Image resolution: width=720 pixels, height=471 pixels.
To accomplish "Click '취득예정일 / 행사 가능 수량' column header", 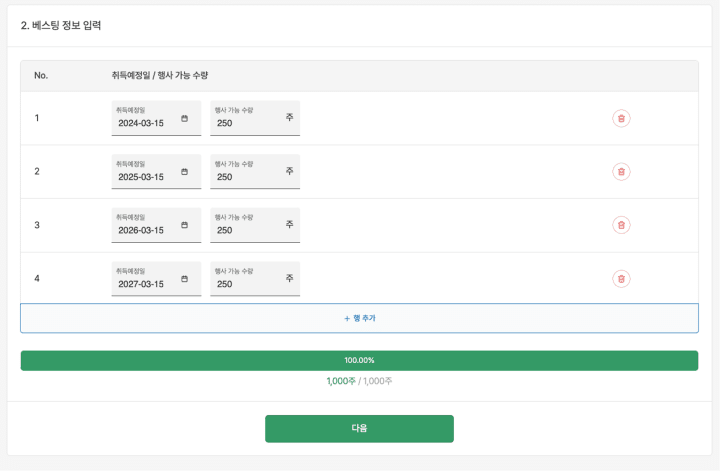I will click(x=160, y=75).
